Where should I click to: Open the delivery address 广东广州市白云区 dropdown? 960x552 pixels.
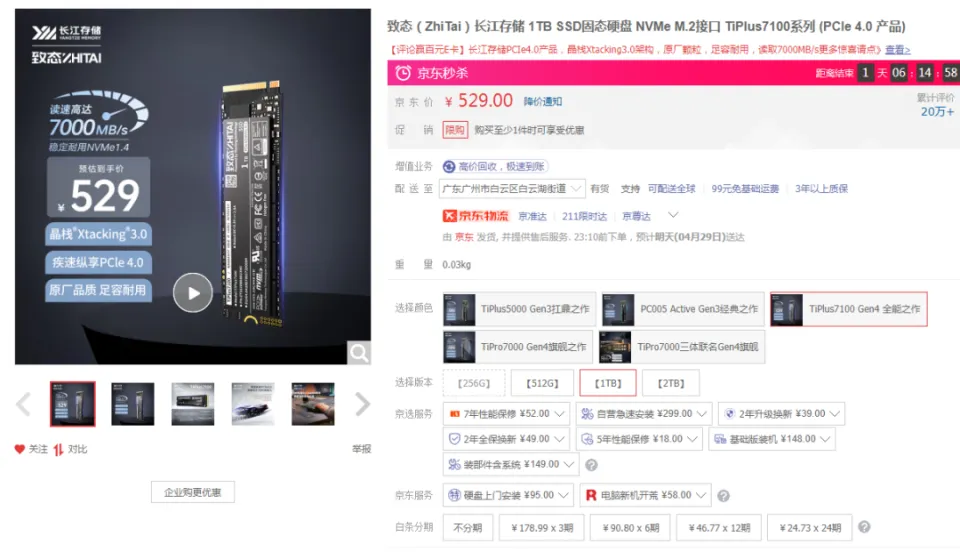pos(512,188)
